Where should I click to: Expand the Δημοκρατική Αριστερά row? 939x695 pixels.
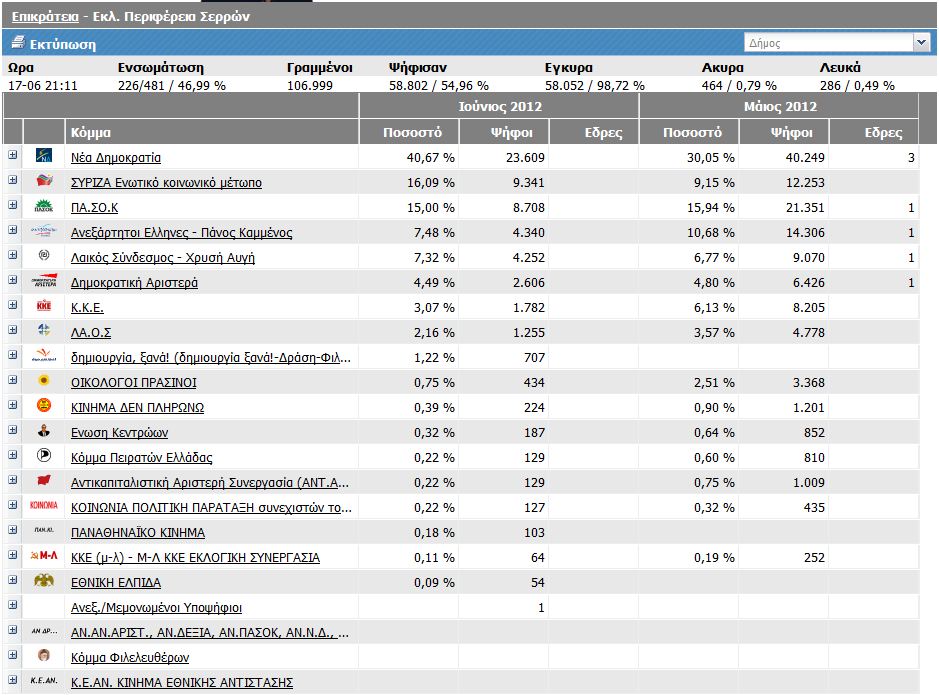(x=13, y=281)
